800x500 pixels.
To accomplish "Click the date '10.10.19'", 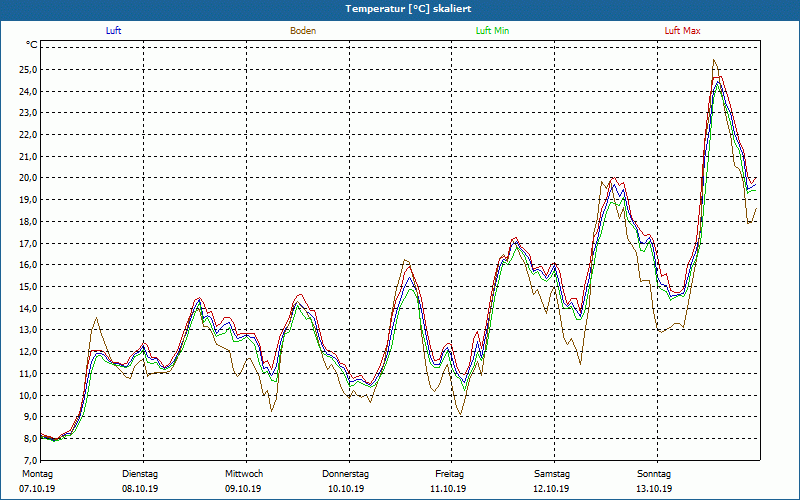I will [x=346, y=489].
